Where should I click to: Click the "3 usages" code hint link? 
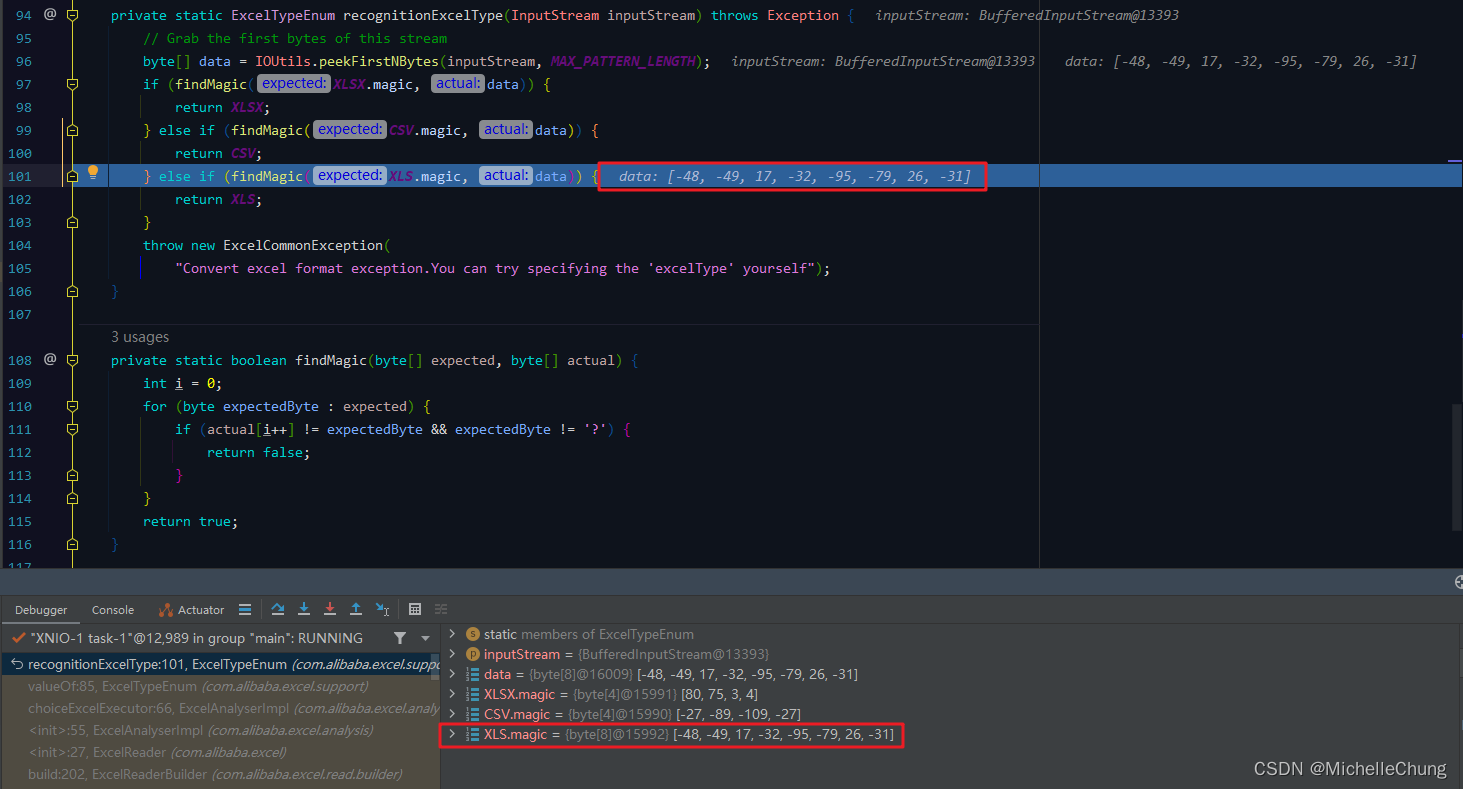(x=140, y=337)
